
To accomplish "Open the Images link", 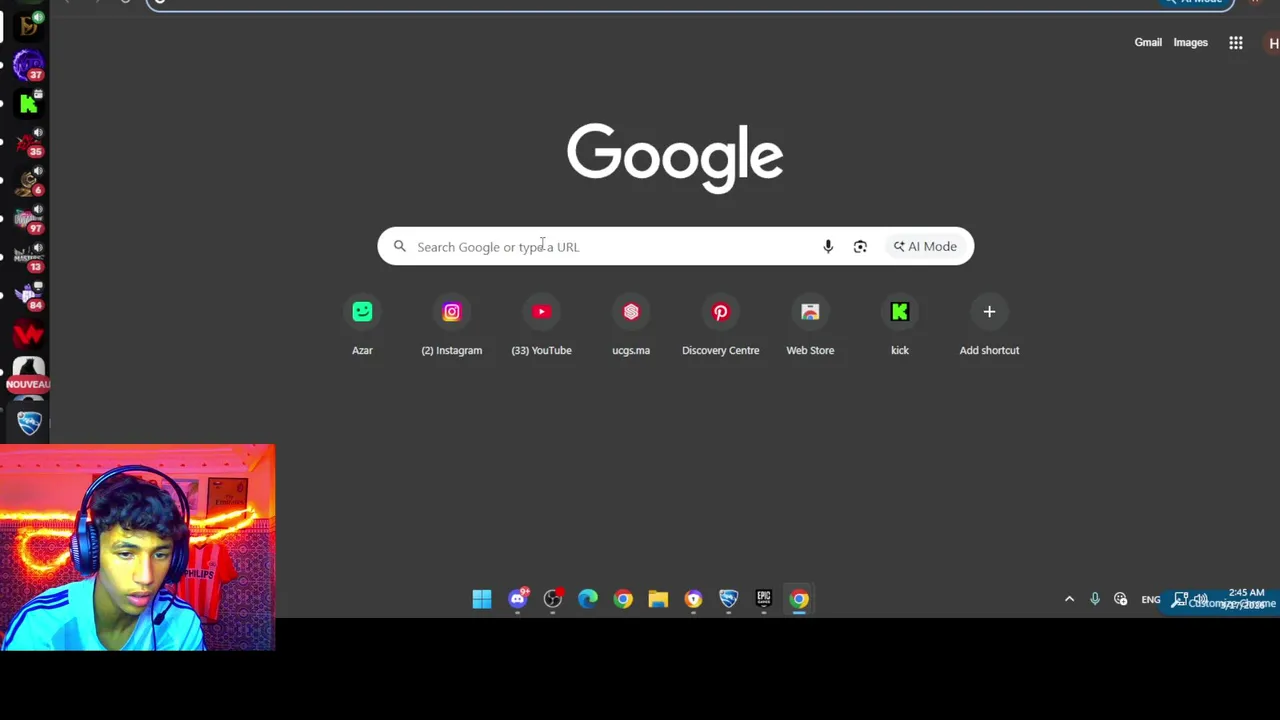I will [1190, 42].
